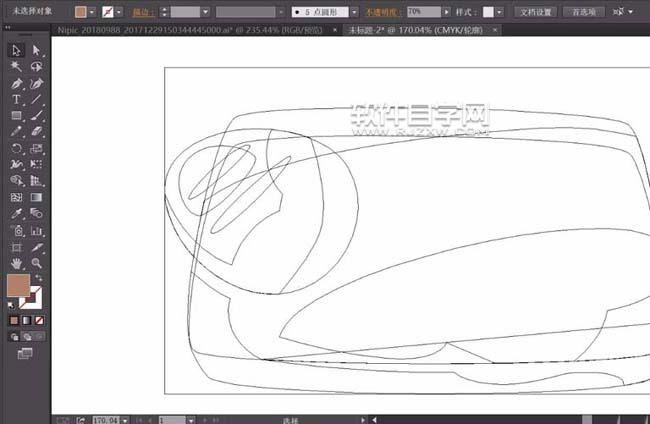Screen dimensions: 650x424
Task: Select the Mesh tool
Action: tap(16, 197)
